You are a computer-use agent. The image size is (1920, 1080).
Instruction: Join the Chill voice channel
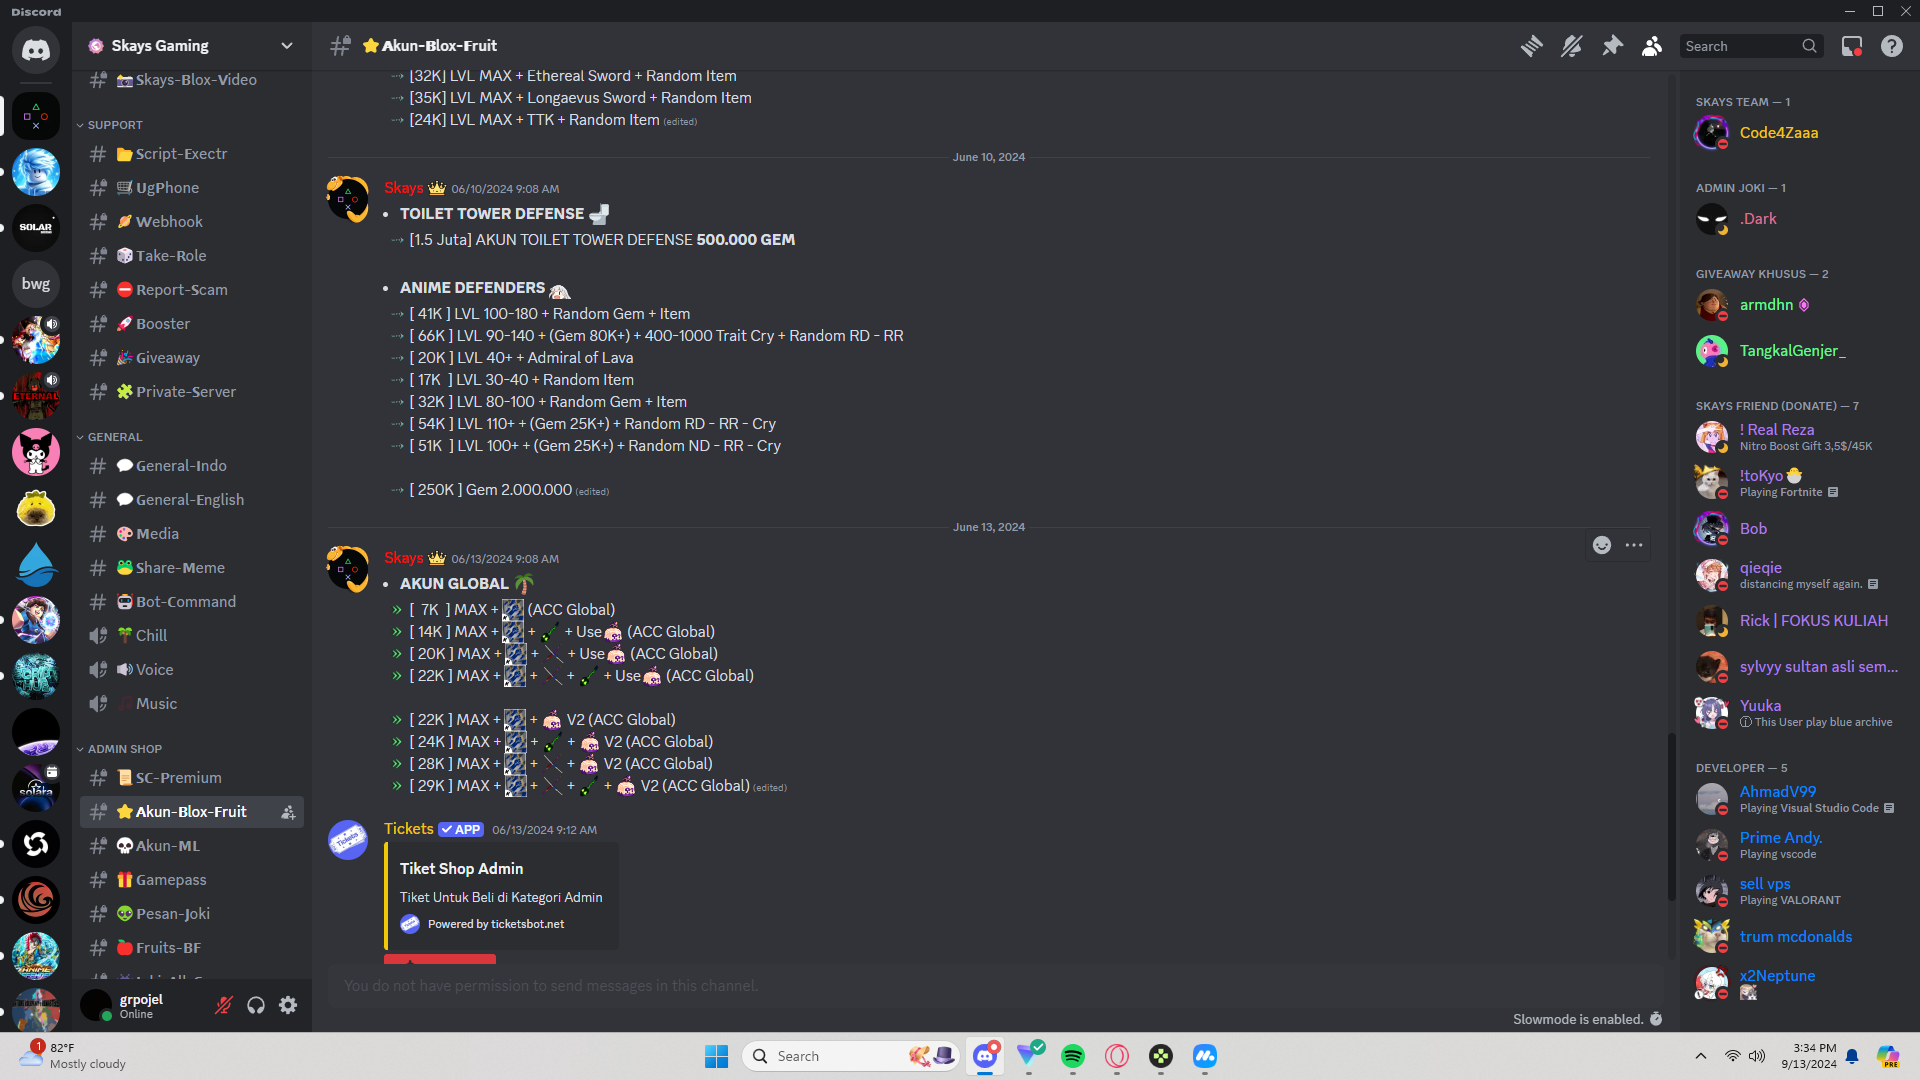click(192, 636)
